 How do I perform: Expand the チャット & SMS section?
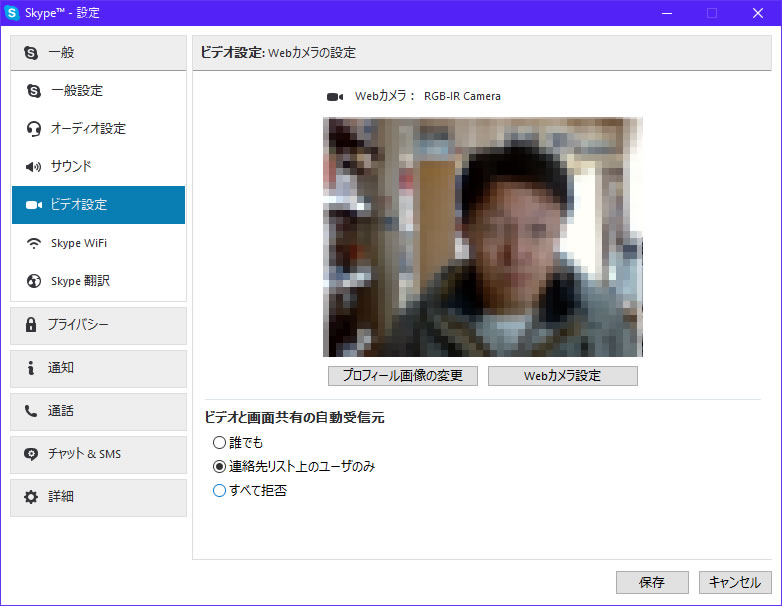click(98, 454)
